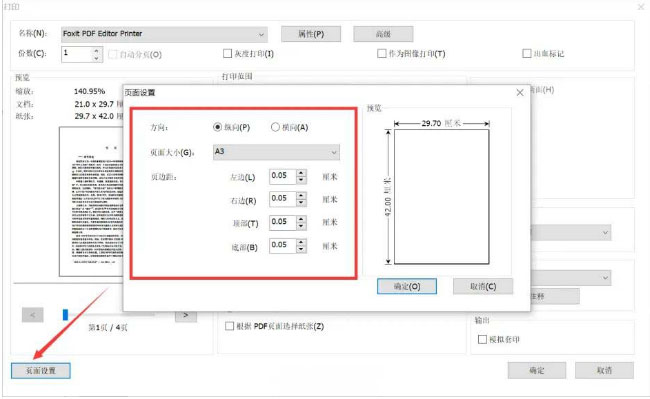This screenshot has height=399, width=650.
Task: Toggle 根据 PDF 页面选择纸张(Z) checkbox
Action: (x=229, y=326)
